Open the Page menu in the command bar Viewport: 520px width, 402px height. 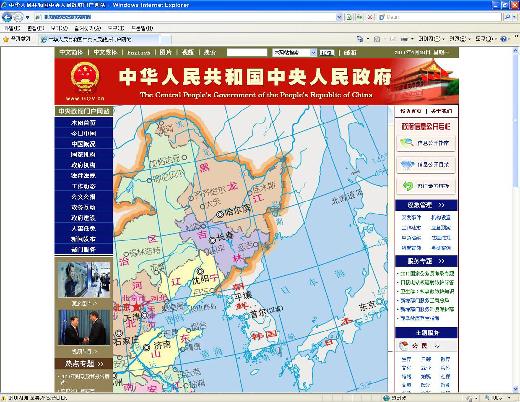[x=431, y=39]
